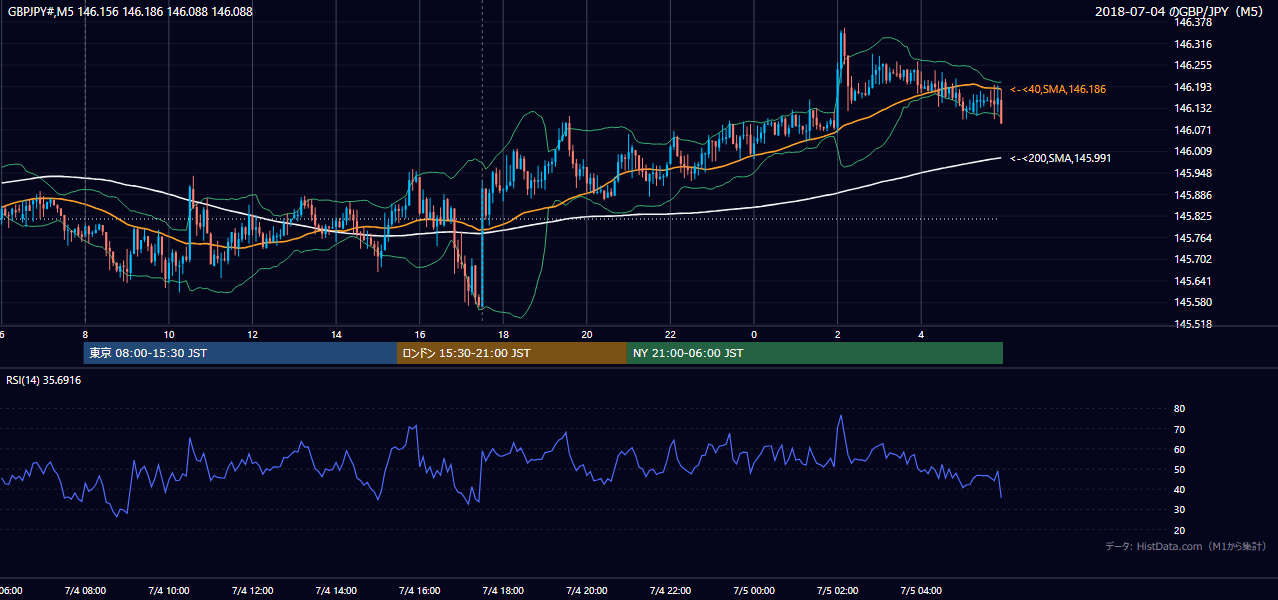This screenshot has height=600, width=1278.
Task: Click the 7/5 00:00 date label
Action: 753,590
